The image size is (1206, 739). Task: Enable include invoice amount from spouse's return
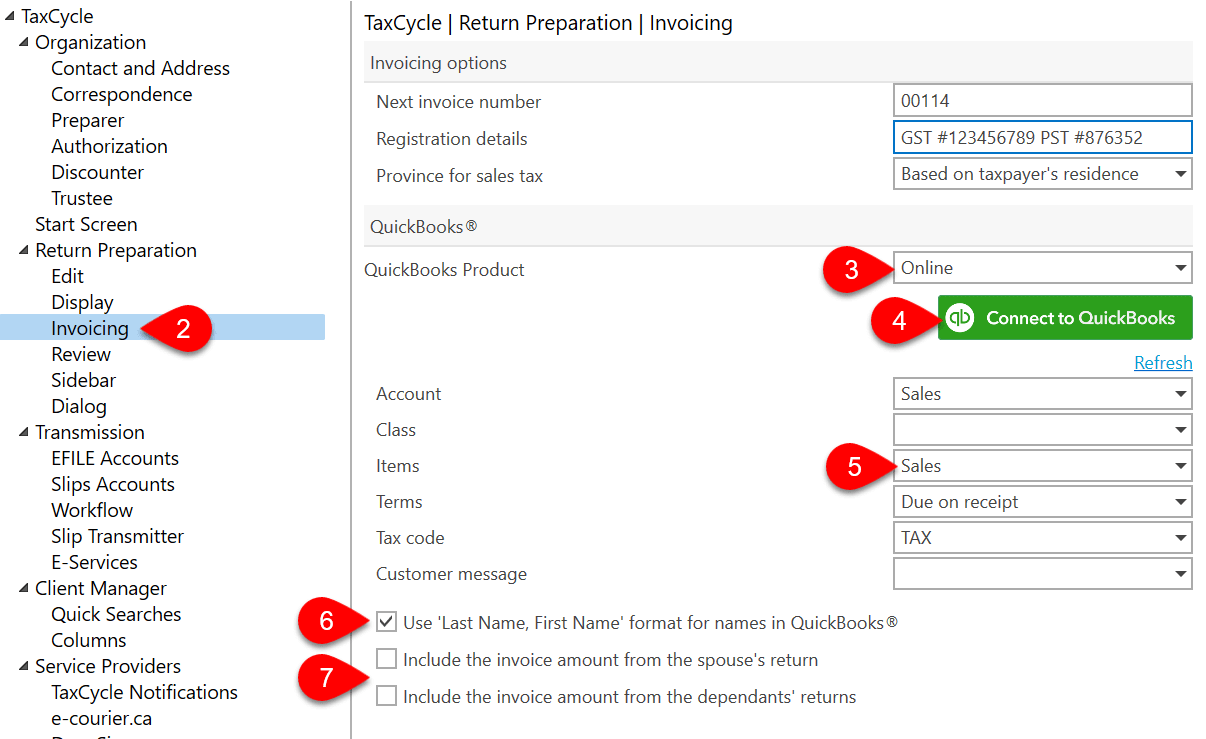pos(386,659)
